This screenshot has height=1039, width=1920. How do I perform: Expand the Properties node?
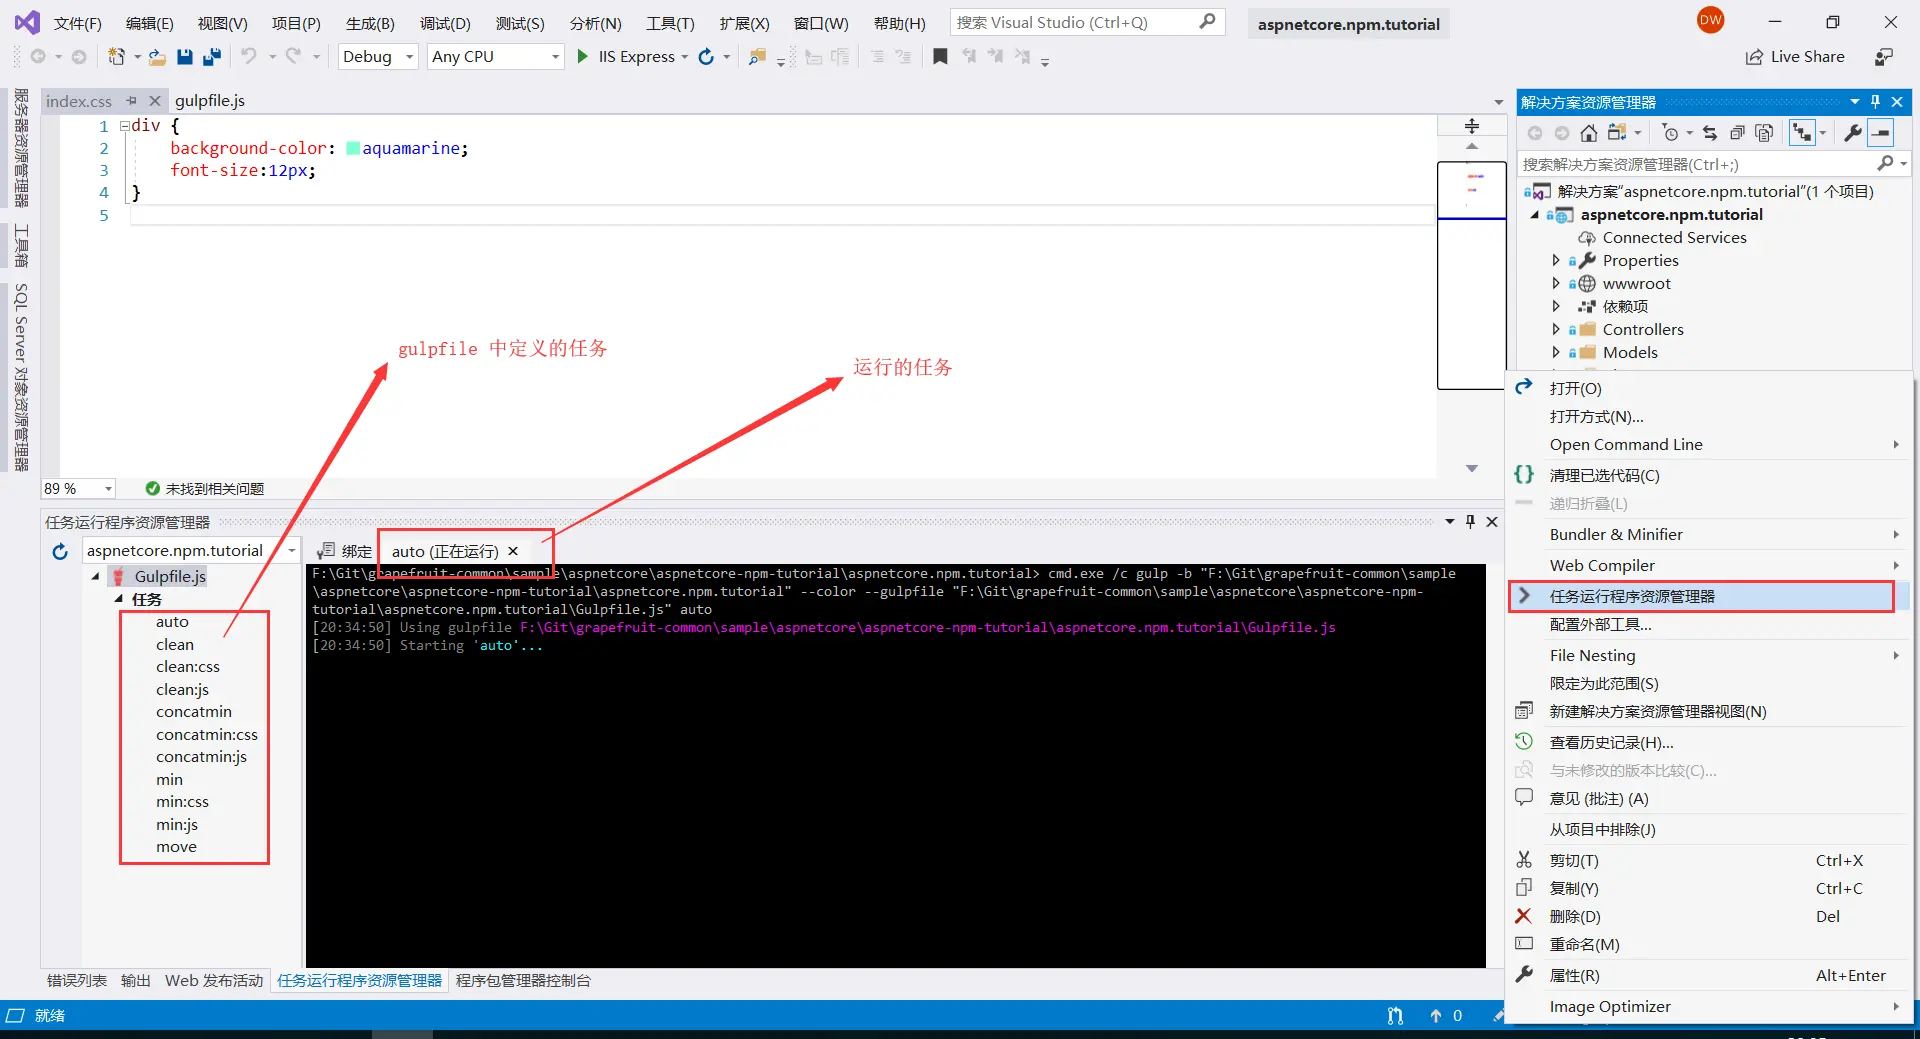1556,261
